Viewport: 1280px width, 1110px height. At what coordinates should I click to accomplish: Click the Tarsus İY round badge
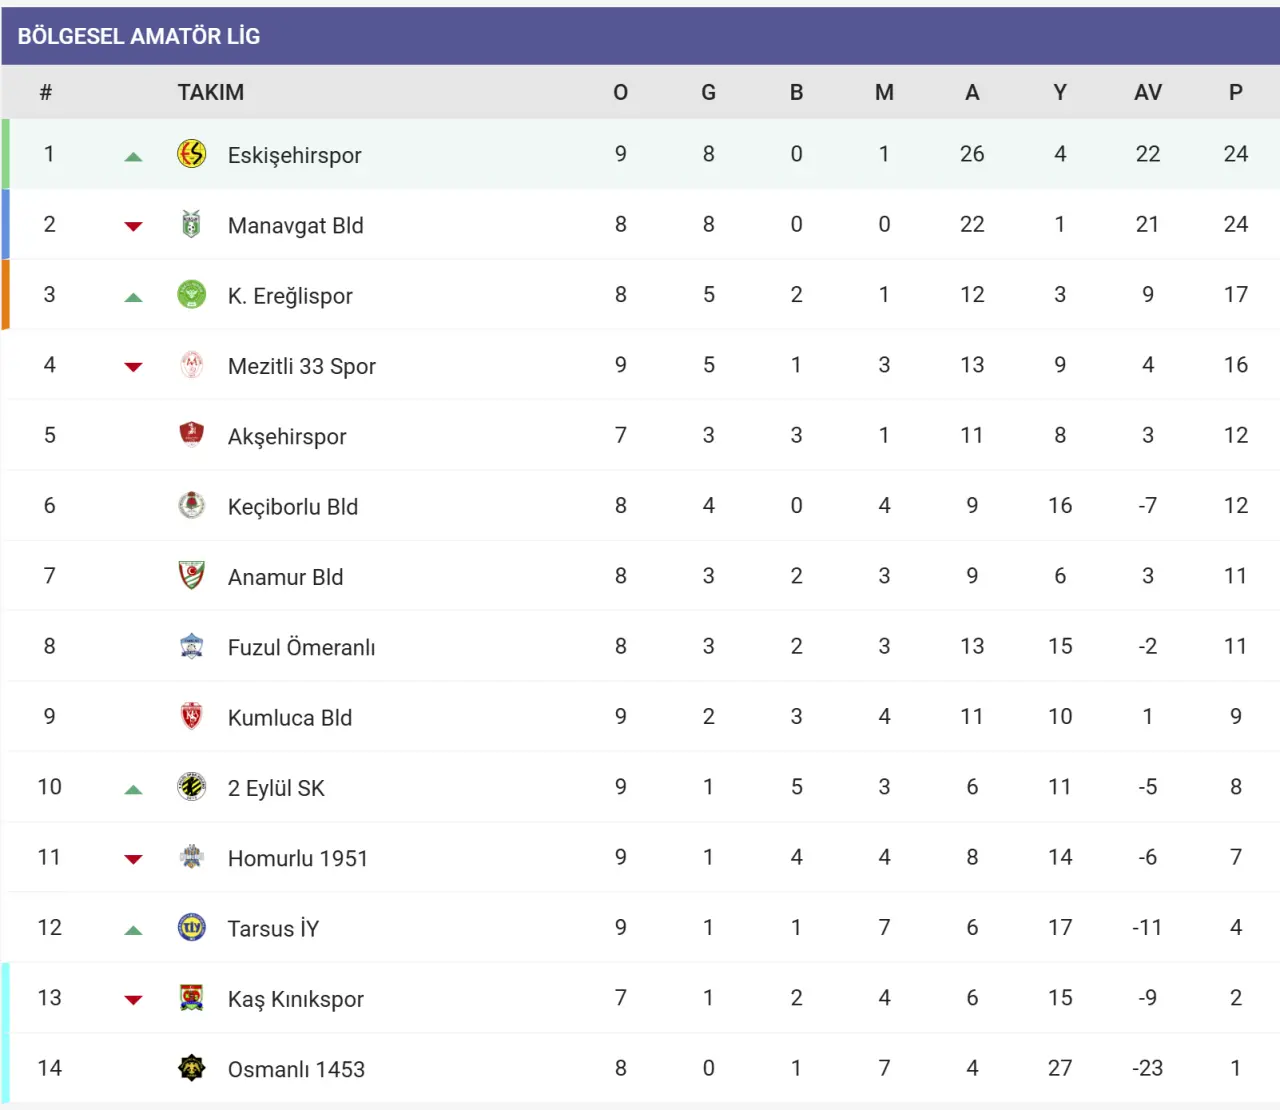coord(191,928)
